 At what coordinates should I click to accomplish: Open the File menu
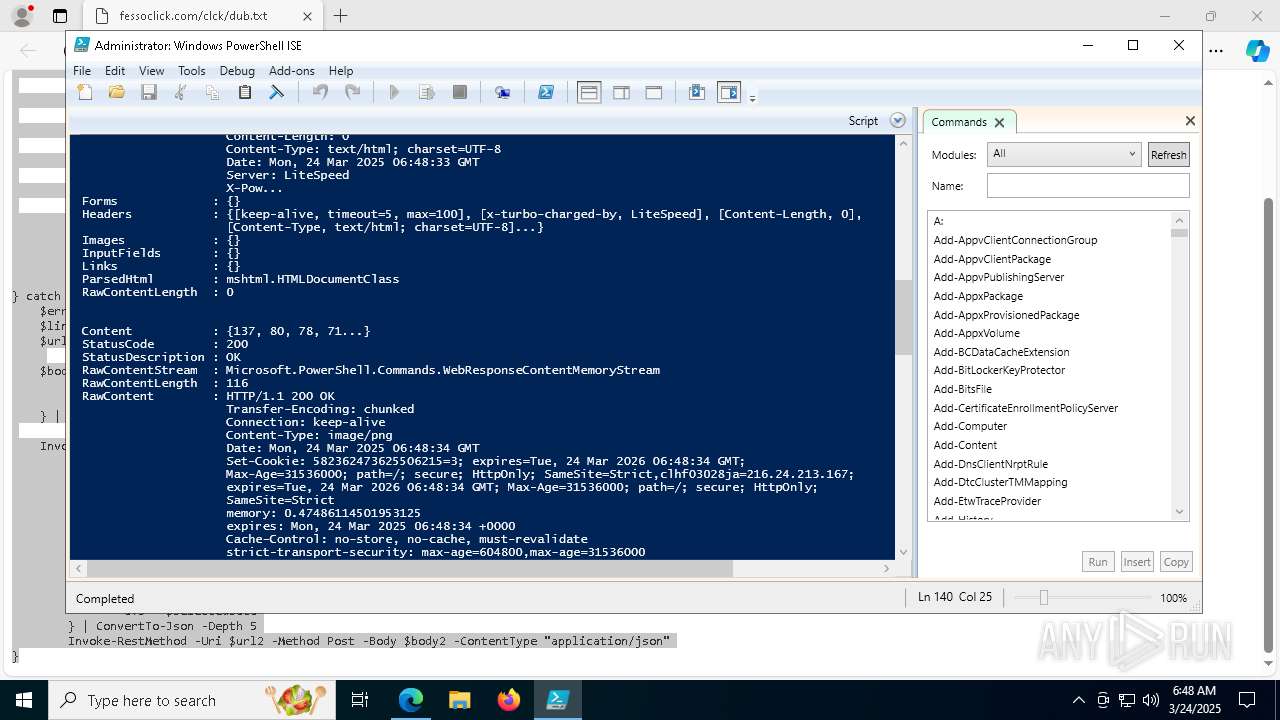[82, 71]
